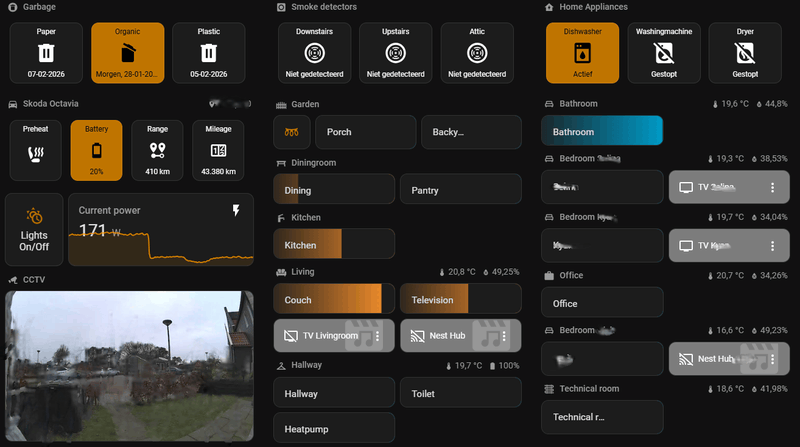The height and width of the screenshot is (447, 800).
Task: Click the Lights On/Off button
Action: 34,229
